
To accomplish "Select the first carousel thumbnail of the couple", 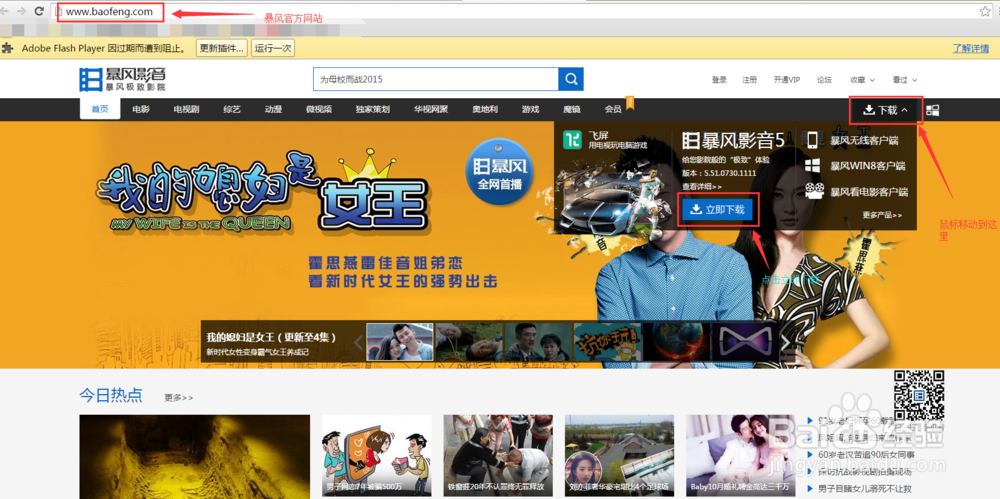I will click(400, 343).
